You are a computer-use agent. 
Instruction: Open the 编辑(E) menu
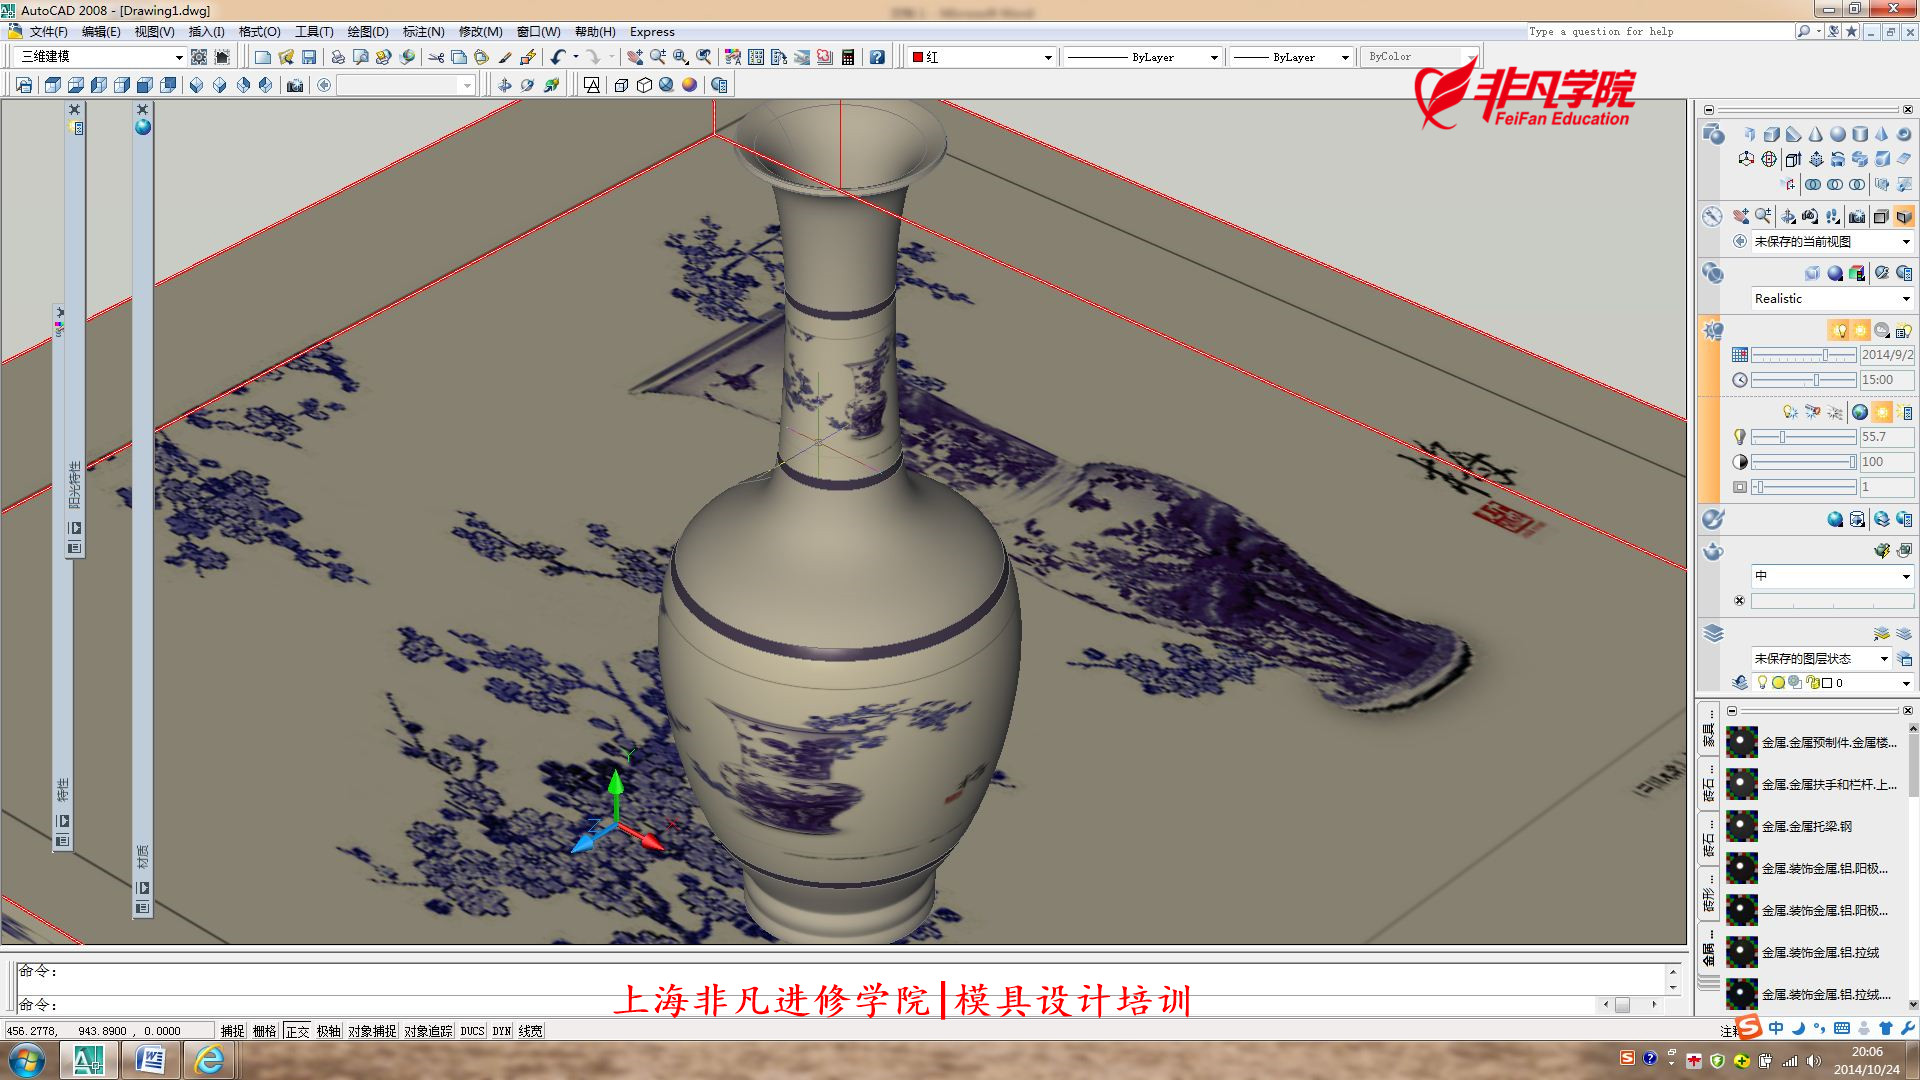click(x=101, y=32)
